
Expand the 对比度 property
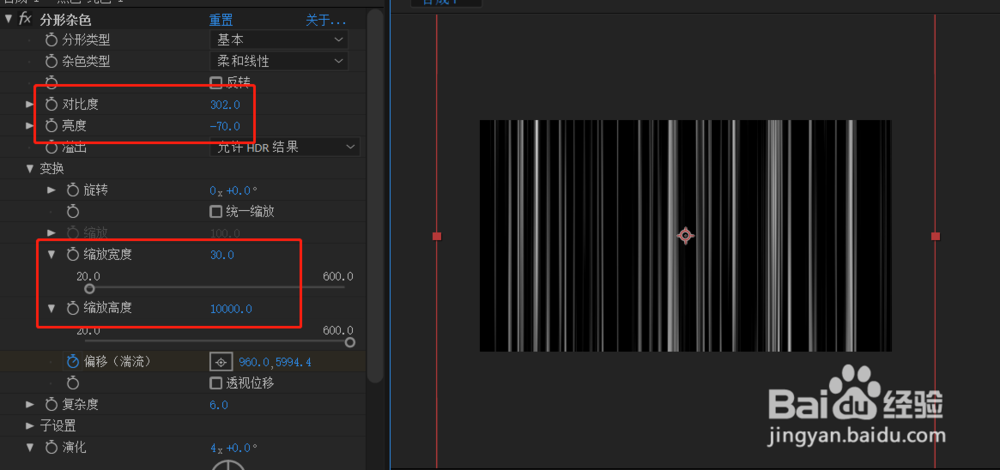click(x=29, y=104)
